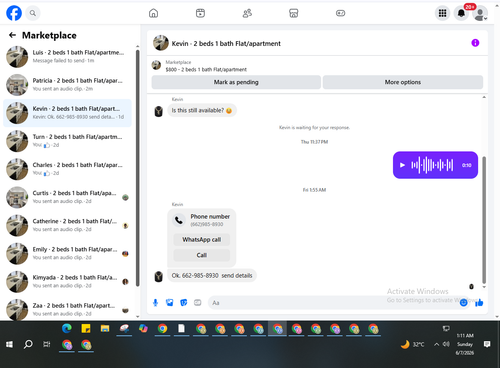Open the Marketplace storefront tab
Image resolution: width=500 pixels, height=368 pixels.
point(294,13)
